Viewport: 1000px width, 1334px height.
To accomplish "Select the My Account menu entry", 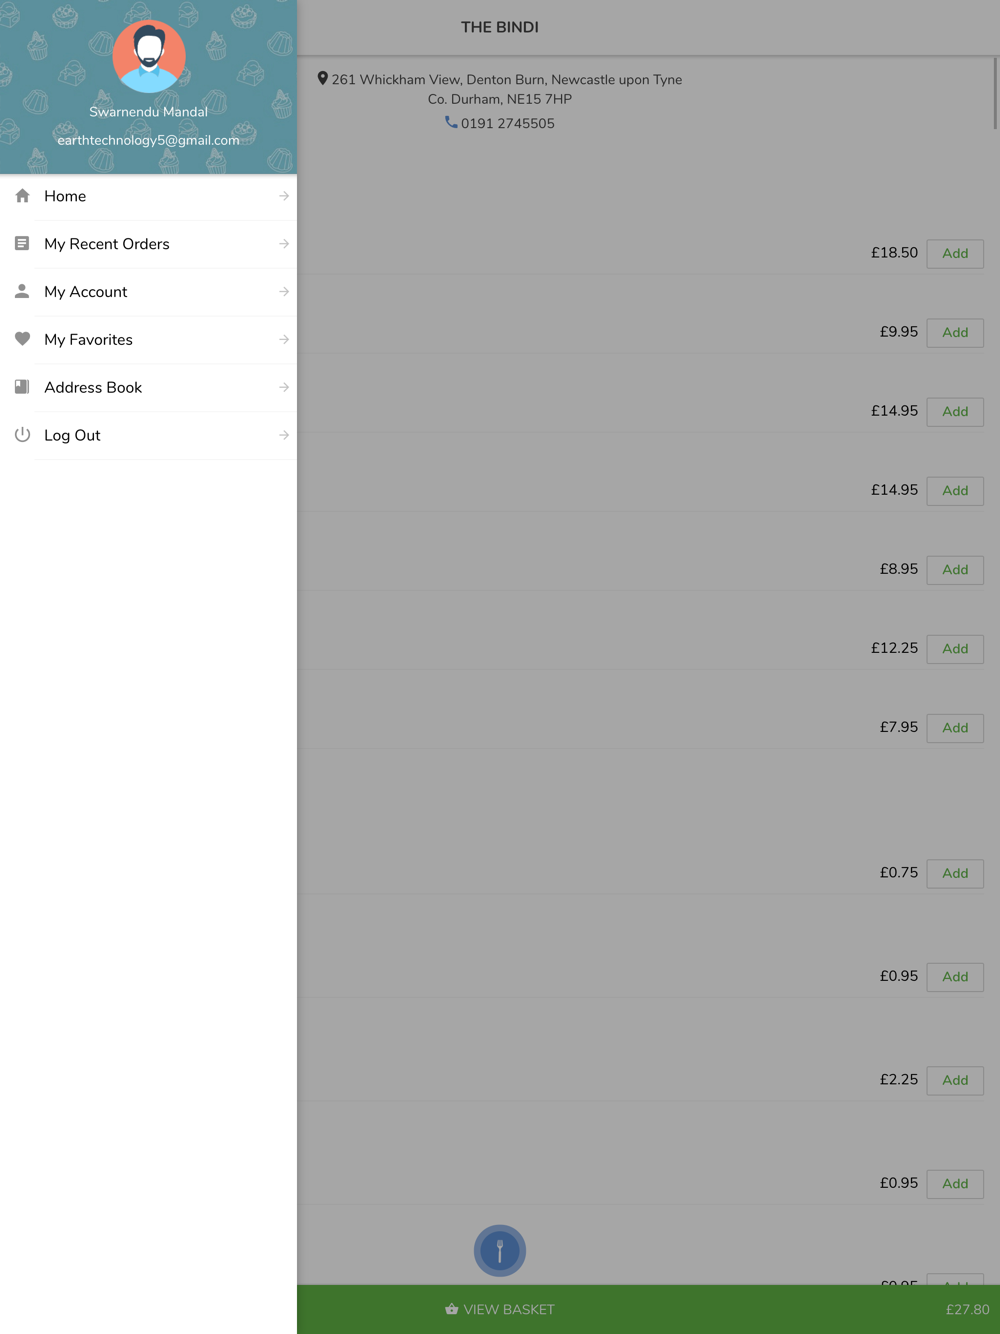I will point(148,292).
